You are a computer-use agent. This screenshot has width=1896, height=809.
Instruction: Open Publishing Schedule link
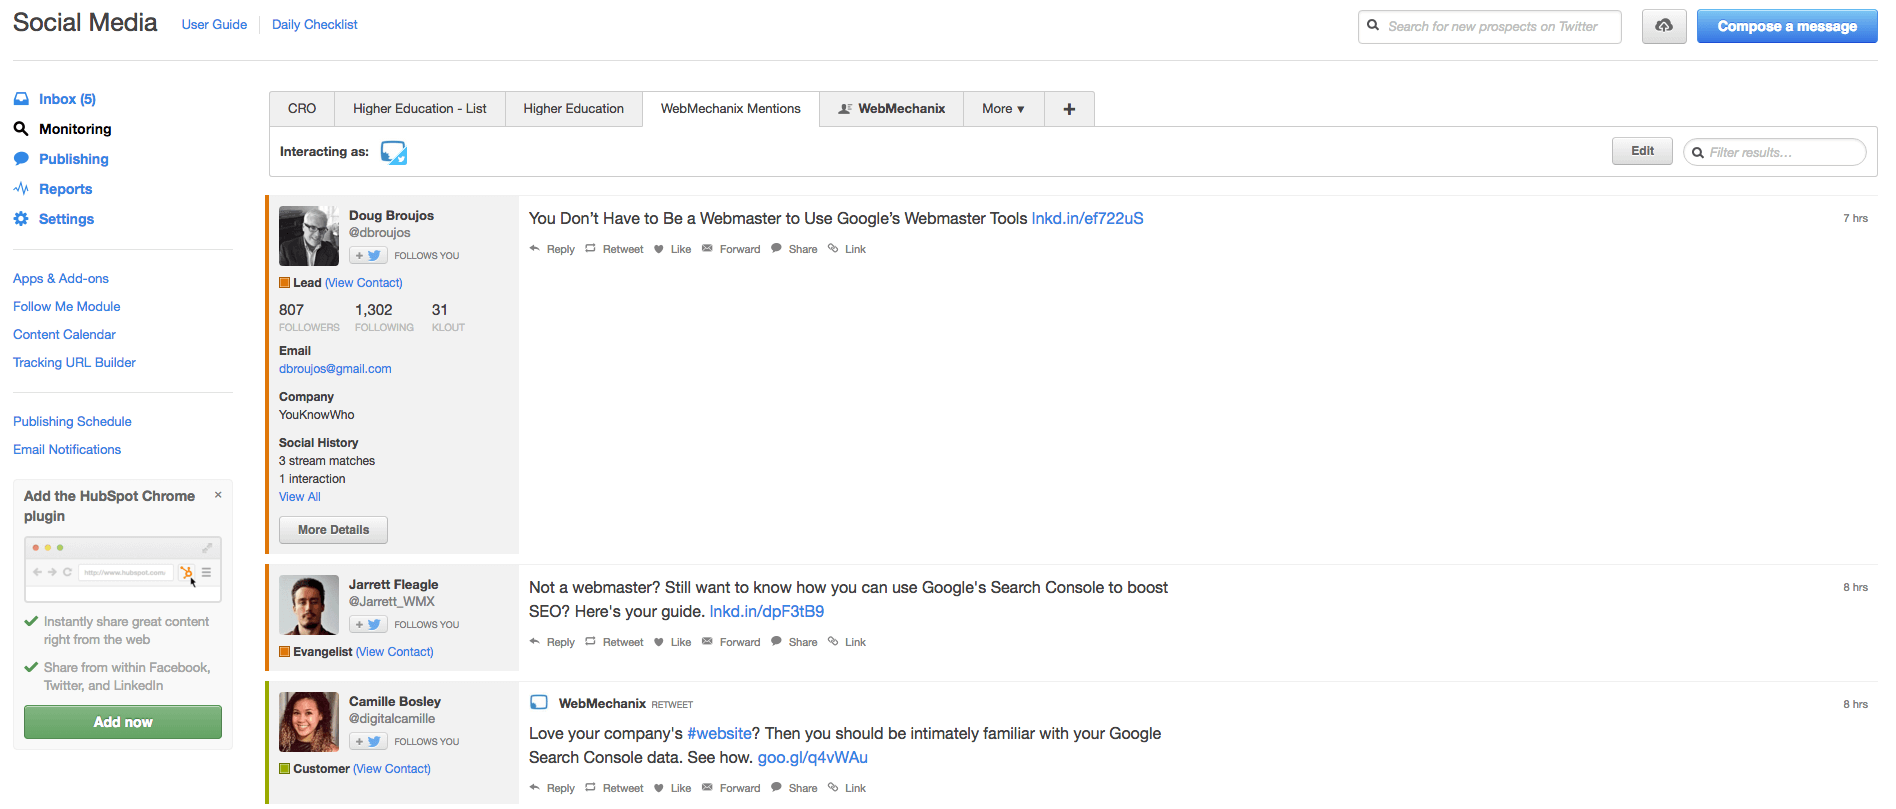pos(72,422)
